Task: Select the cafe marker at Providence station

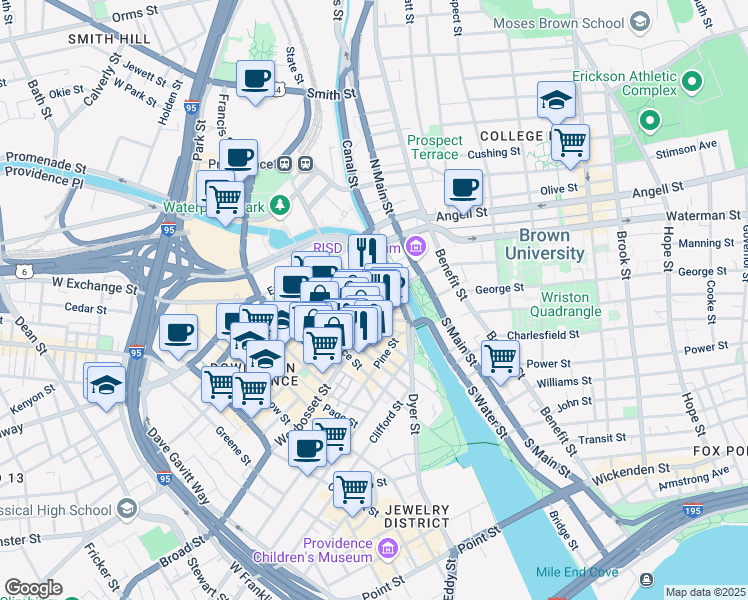Action: pos(239,159)
